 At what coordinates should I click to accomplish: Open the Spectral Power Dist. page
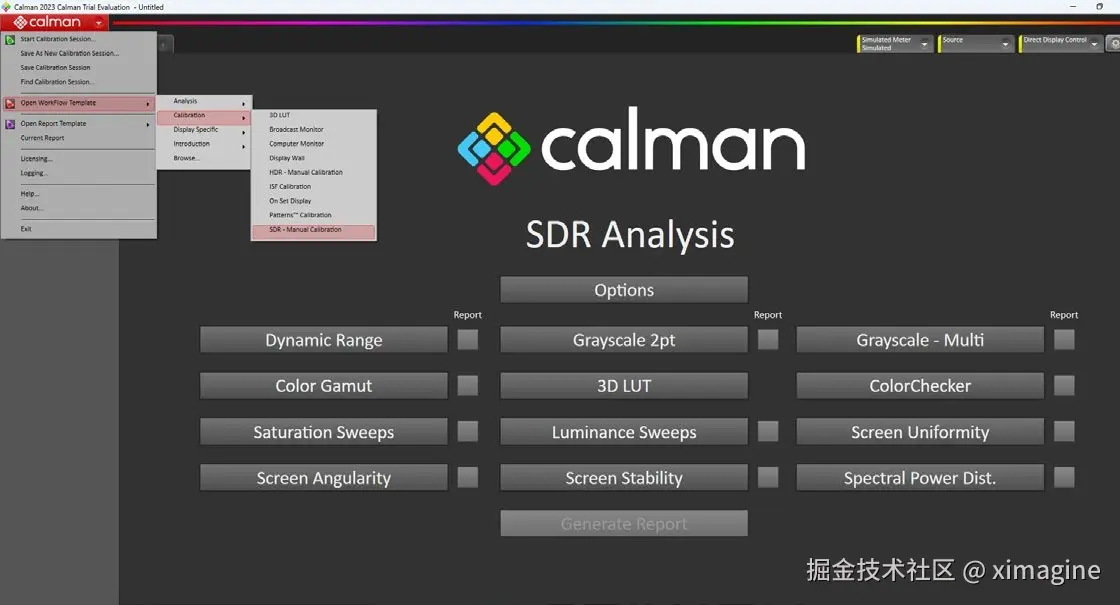920,477
